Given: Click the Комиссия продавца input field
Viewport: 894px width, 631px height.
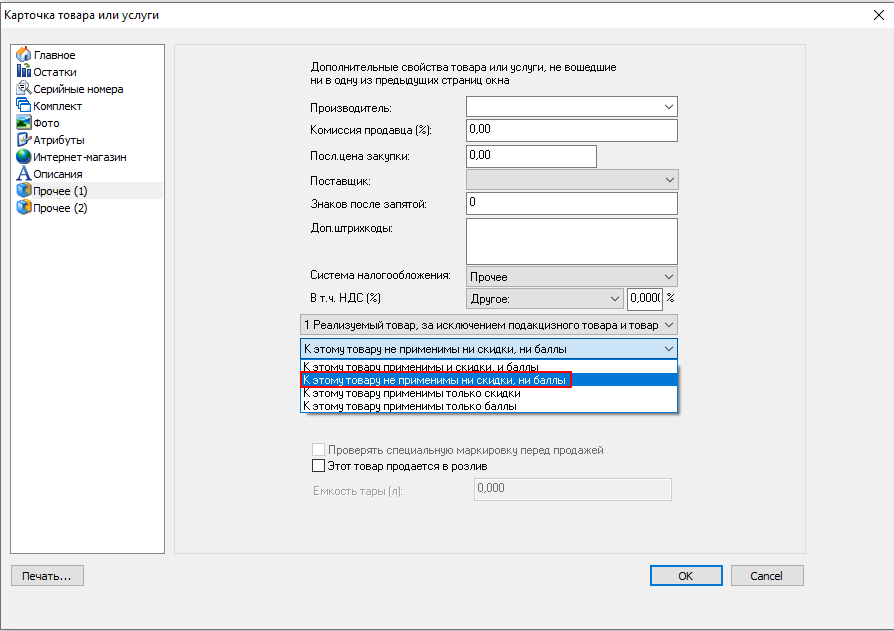Looking at the screenshot, I should click(x=572, y=130).
